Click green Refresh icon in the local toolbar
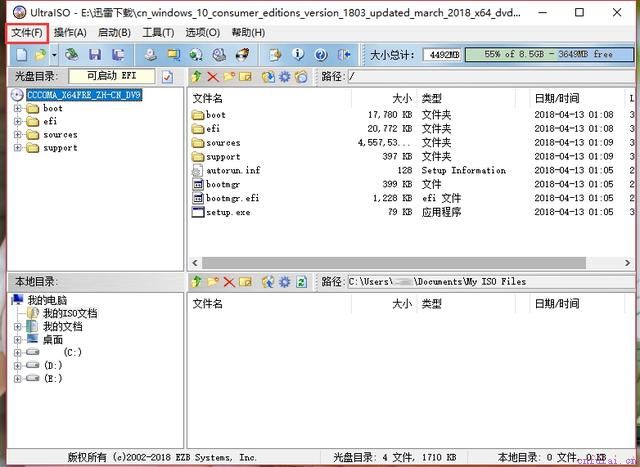Viewport: 640px width, 467px height. coord(302,281)
